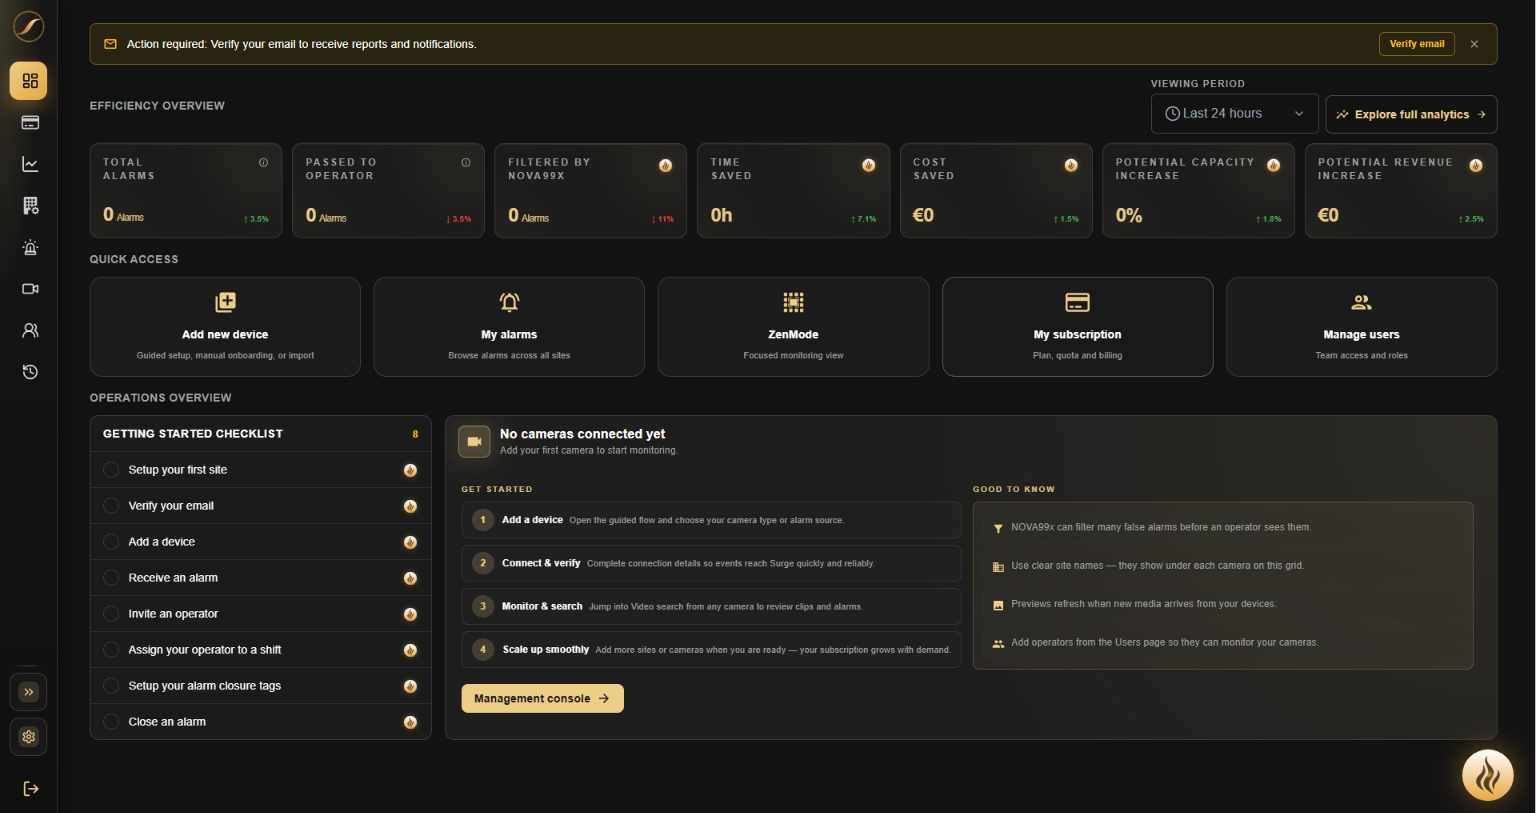Select step 1 Add a device

711,520
